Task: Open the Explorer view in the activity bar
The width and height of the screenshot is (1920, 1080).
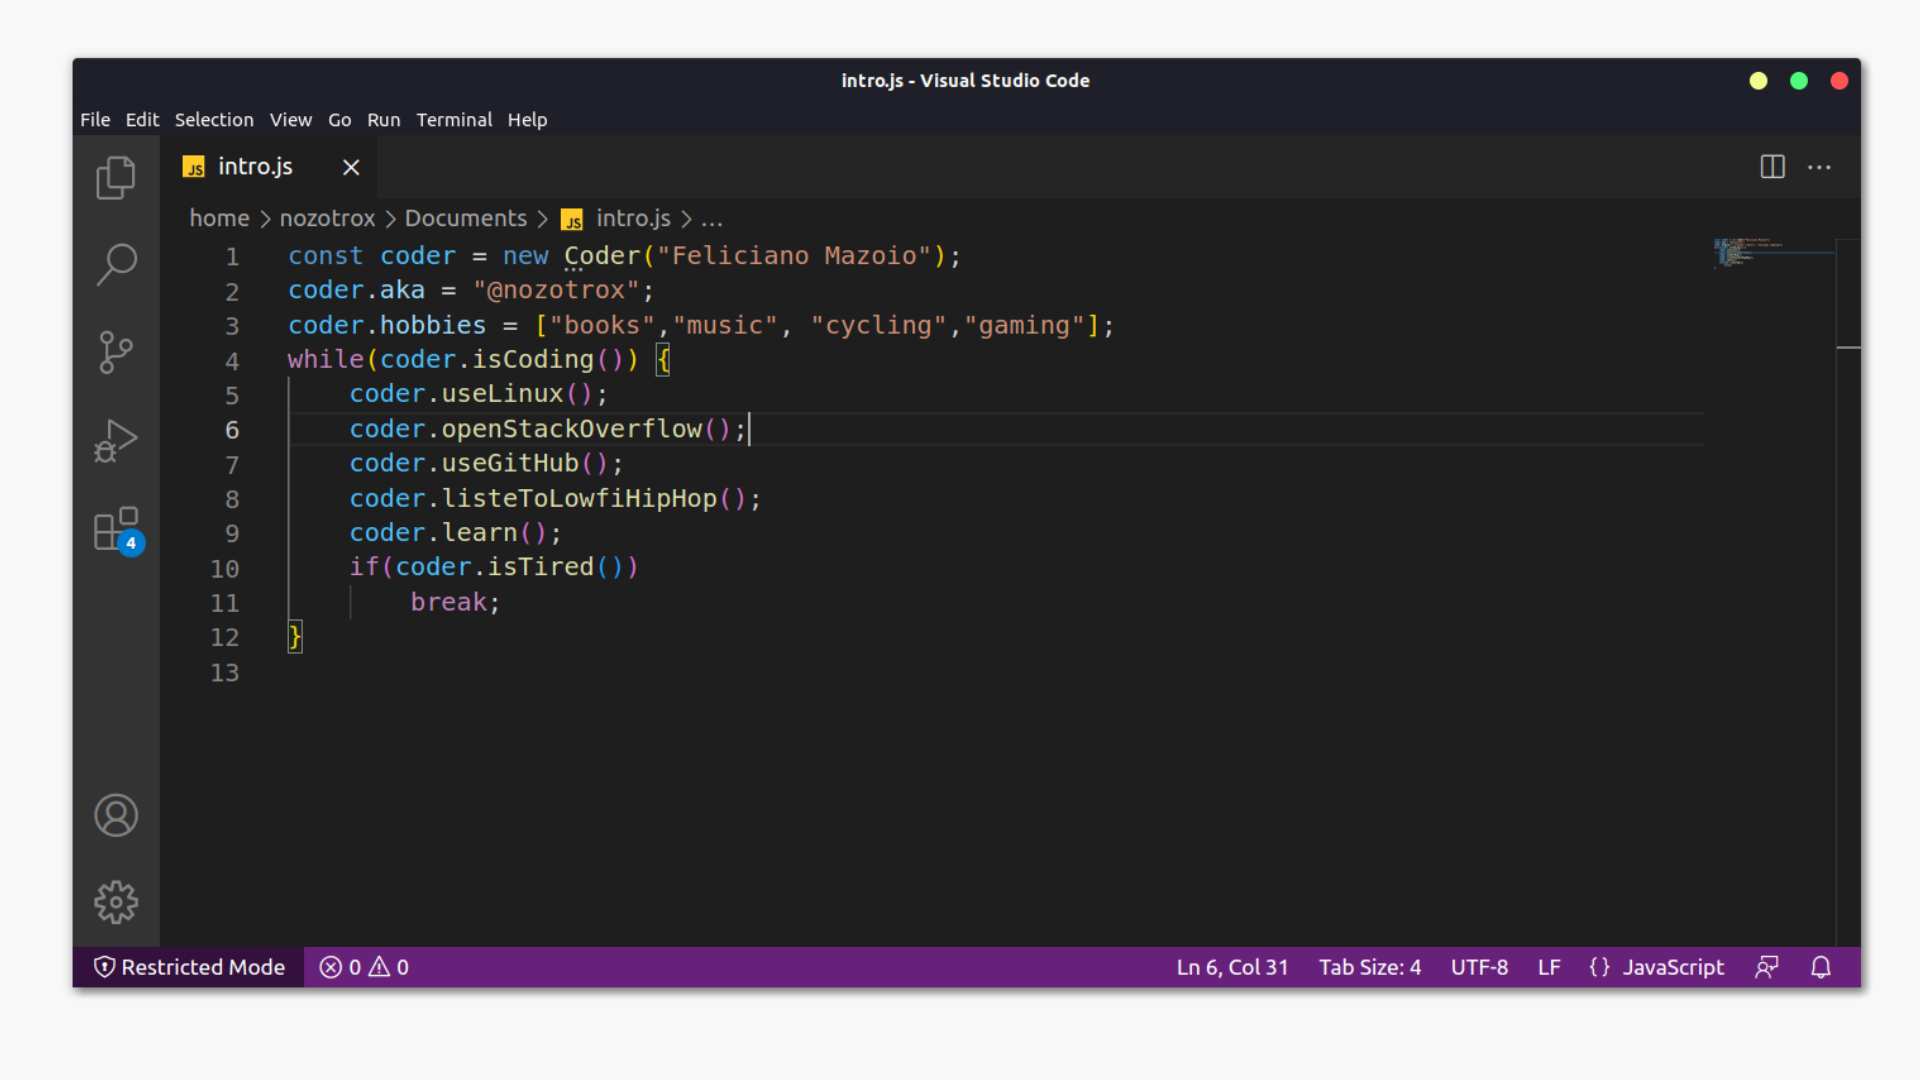Action: point(116,178)
